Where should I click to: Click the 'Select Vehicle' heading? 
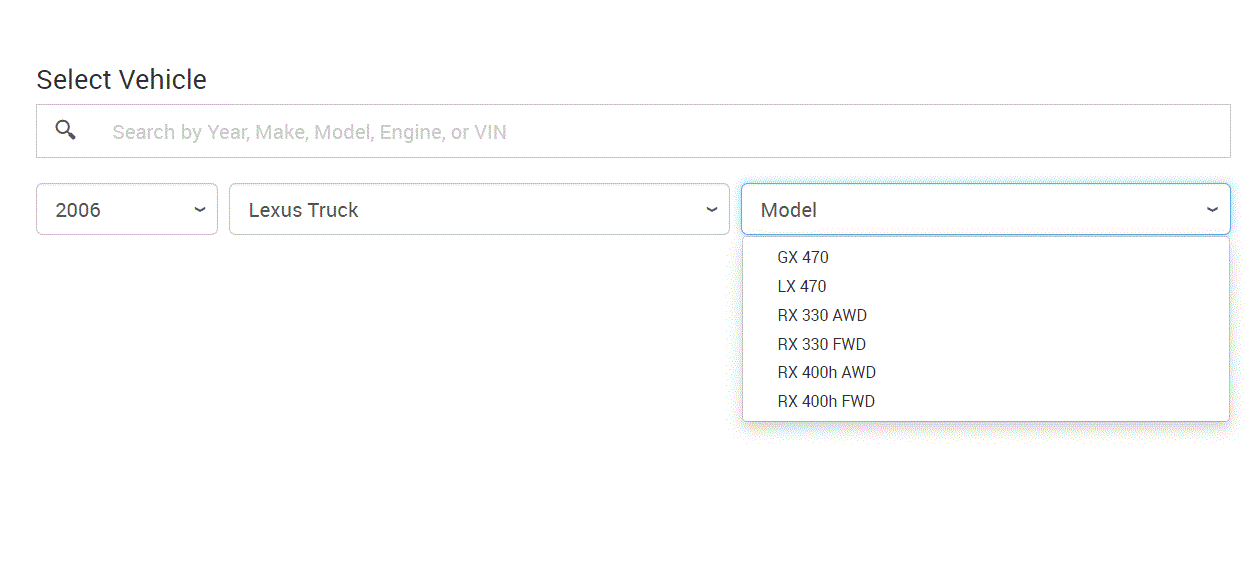(x=121, y=80)
